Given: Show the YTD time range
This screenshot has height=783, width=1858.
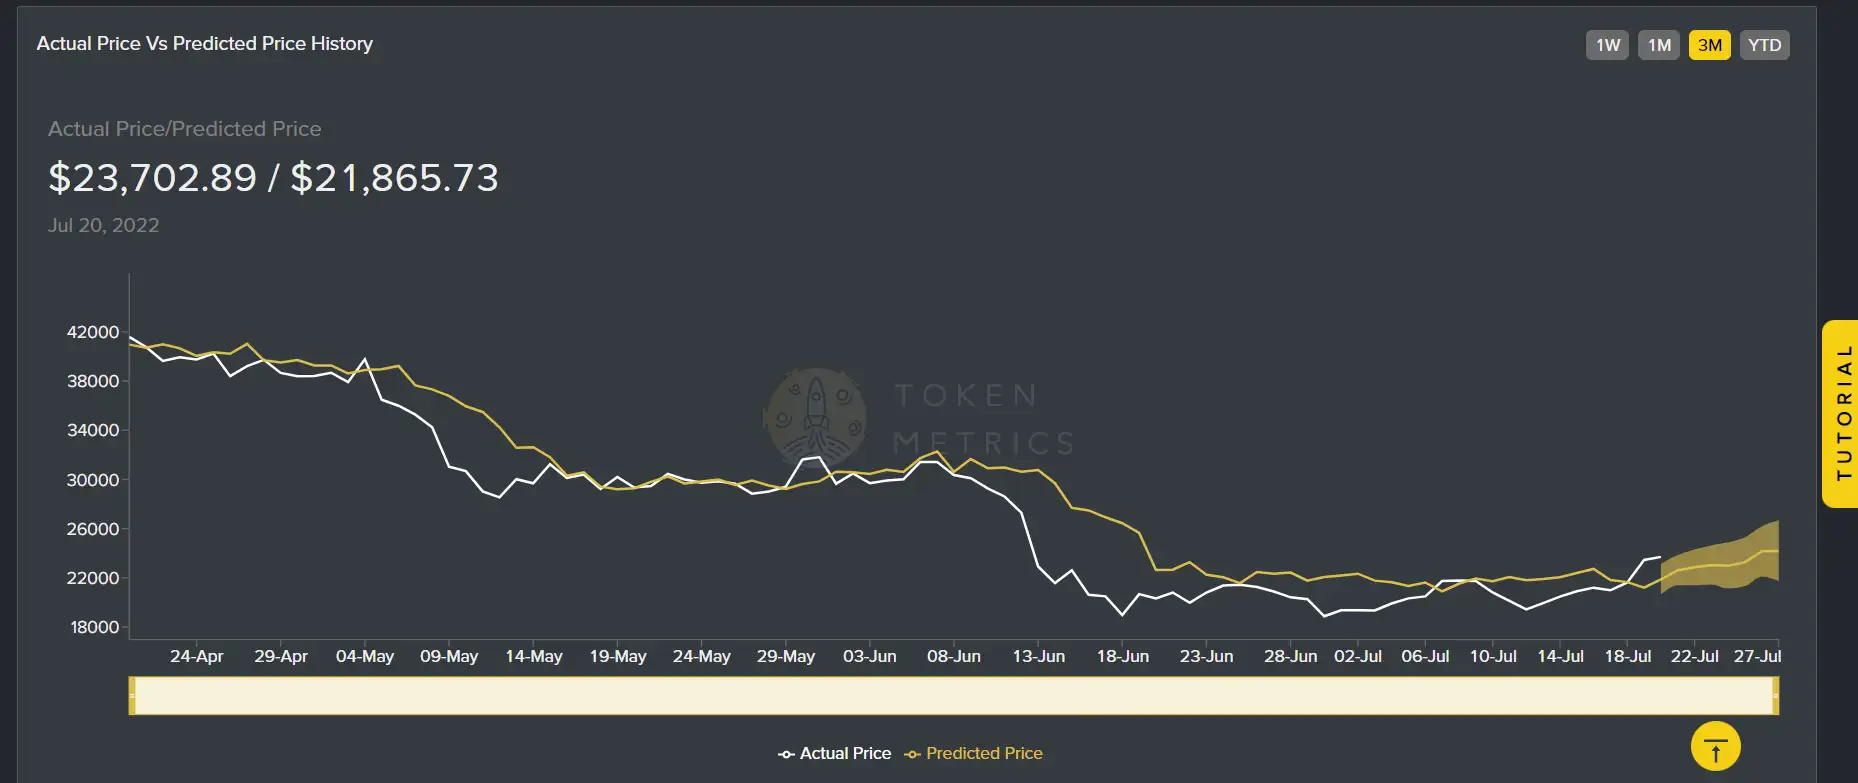Looking at the screenshot, I should pos(1764,45).
